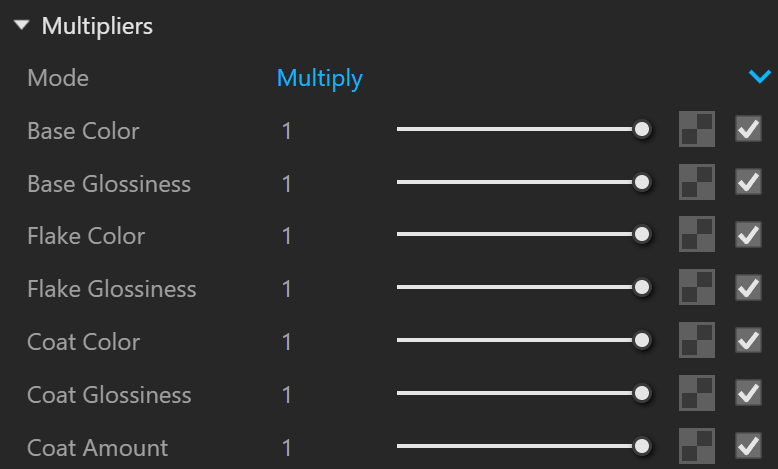Open texture map slot for Base Color

point(697,129)
